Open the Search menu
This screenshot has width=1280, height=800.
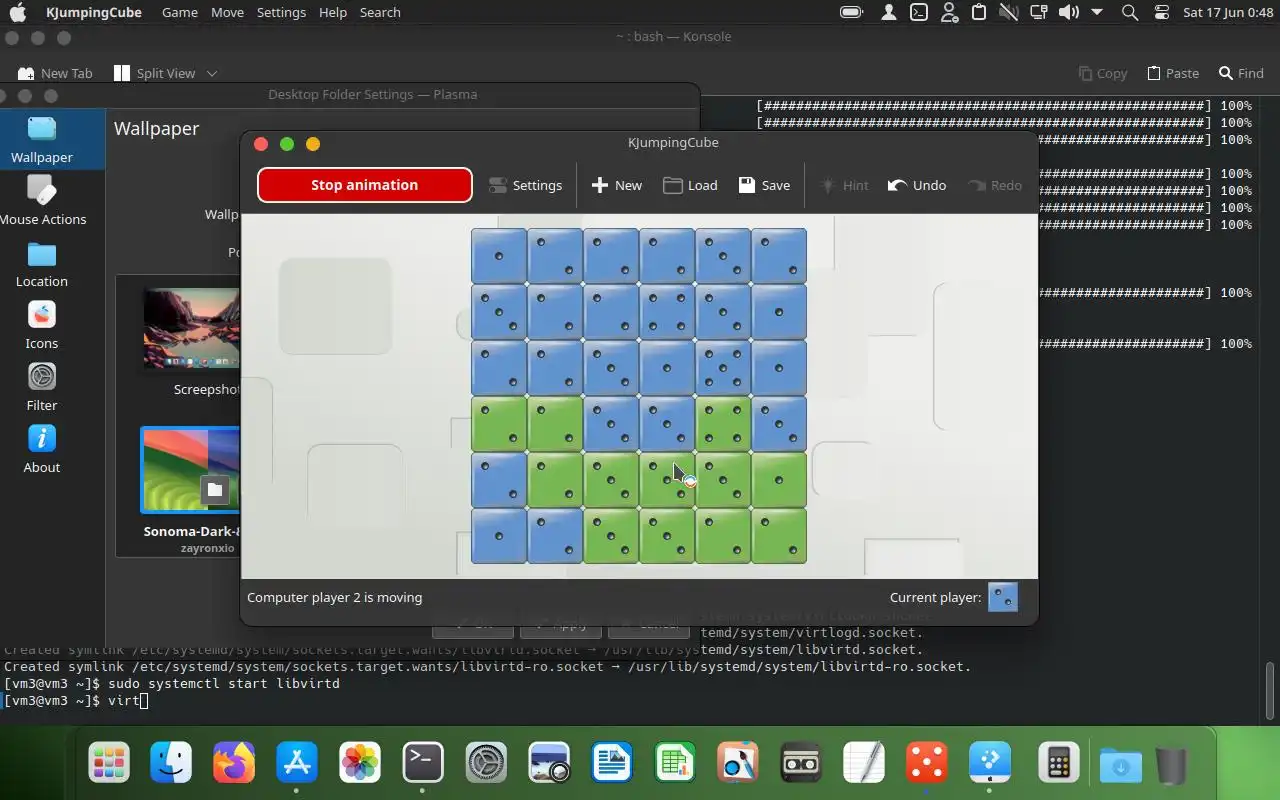coord(380,12)
